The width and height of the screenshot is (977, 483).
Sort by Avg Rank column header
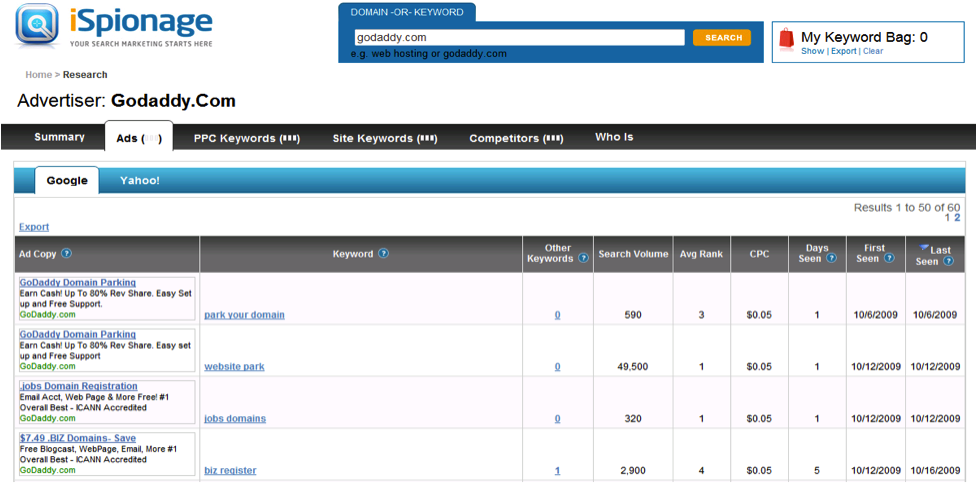(702, 254)
